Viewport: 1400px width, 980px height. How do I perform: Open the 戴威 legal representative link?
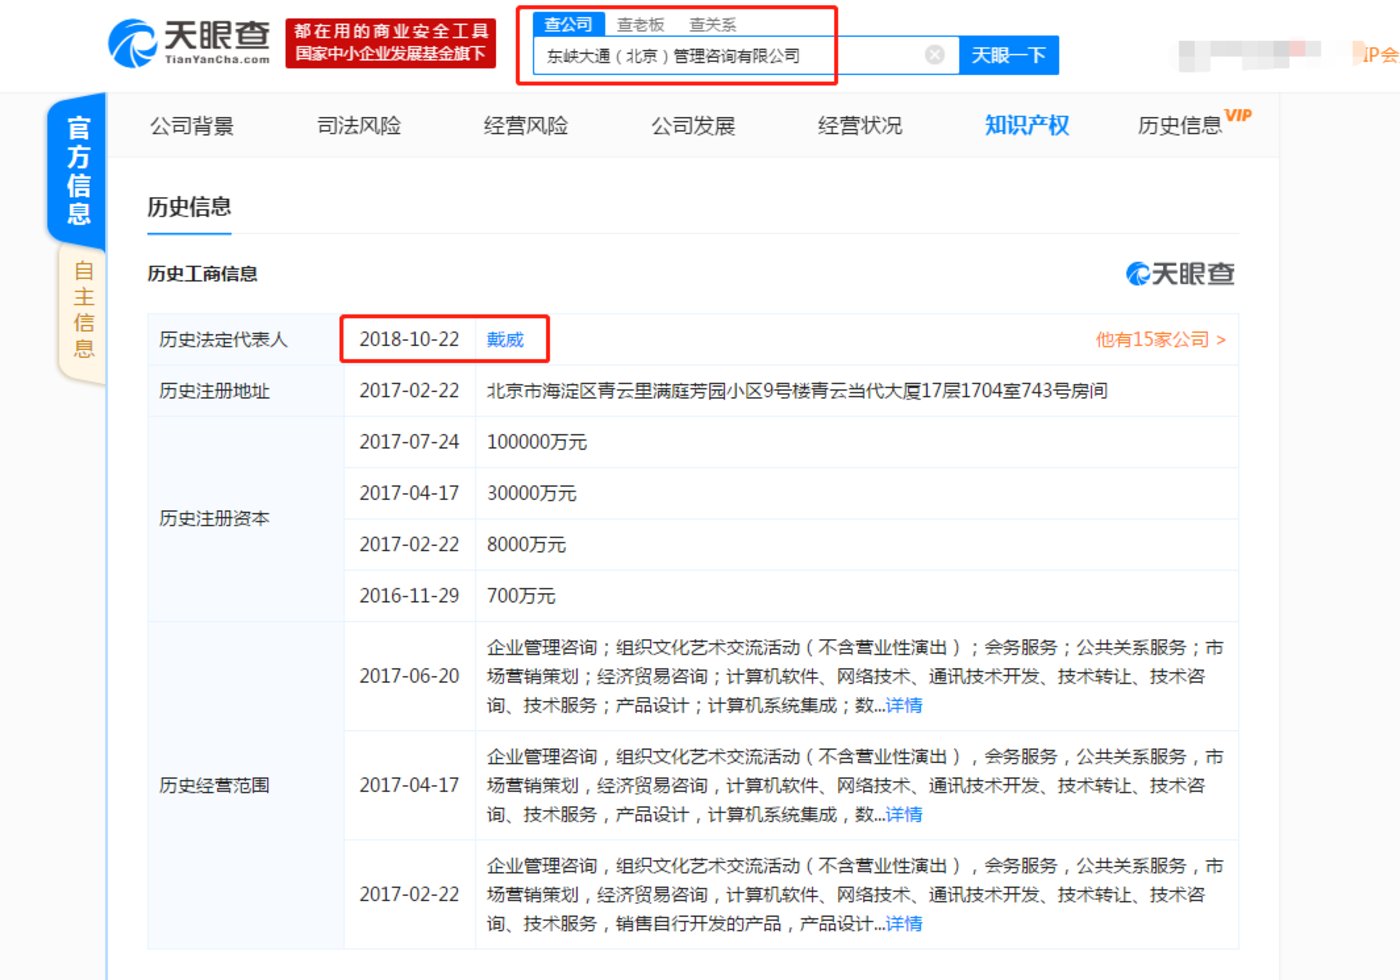pyautogui.click(x=505, y=340)
